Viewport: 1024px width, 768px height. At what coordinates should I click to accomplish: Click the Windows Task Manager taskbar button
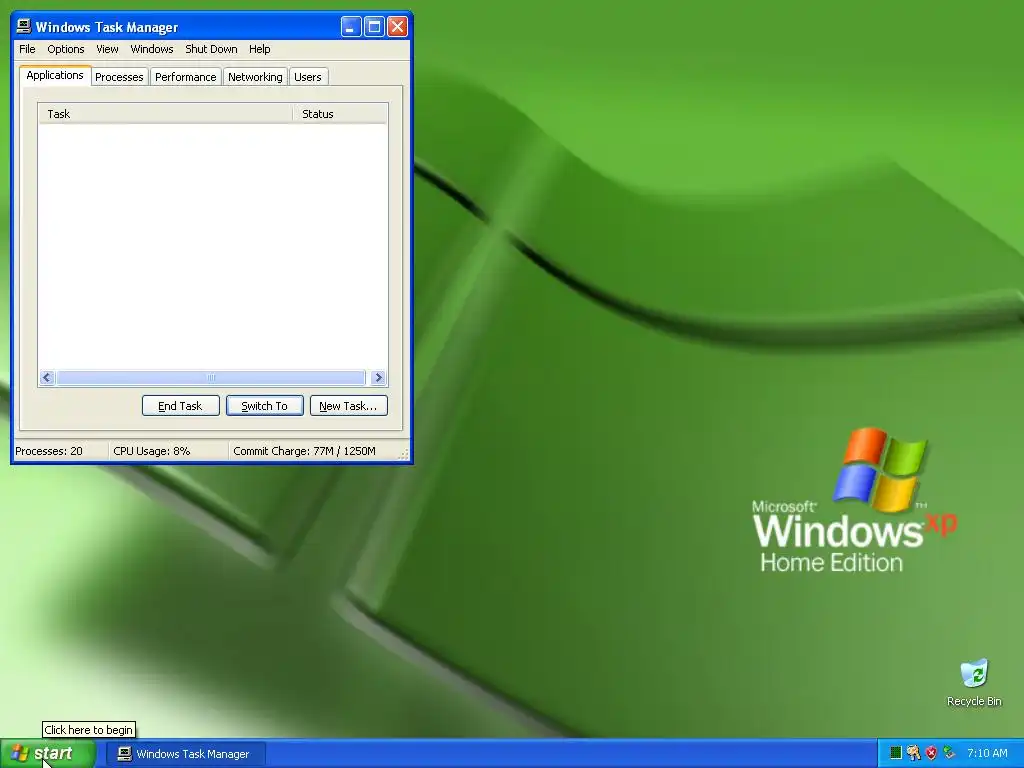pos(185,754)
